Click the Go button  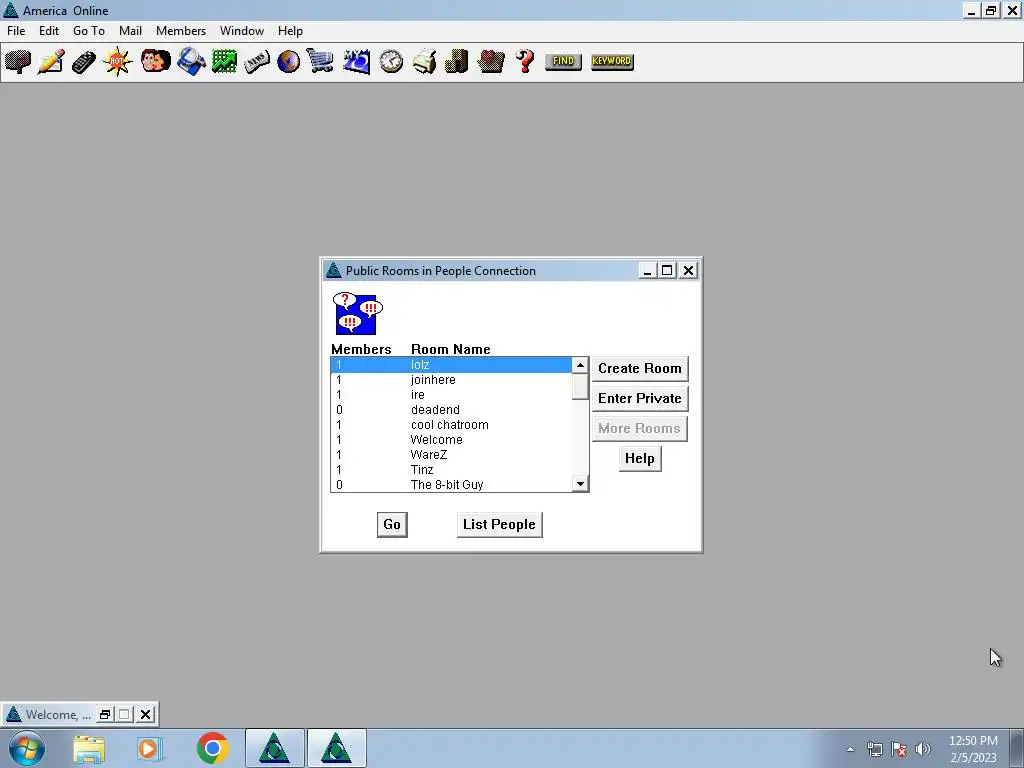coord(392,524)
